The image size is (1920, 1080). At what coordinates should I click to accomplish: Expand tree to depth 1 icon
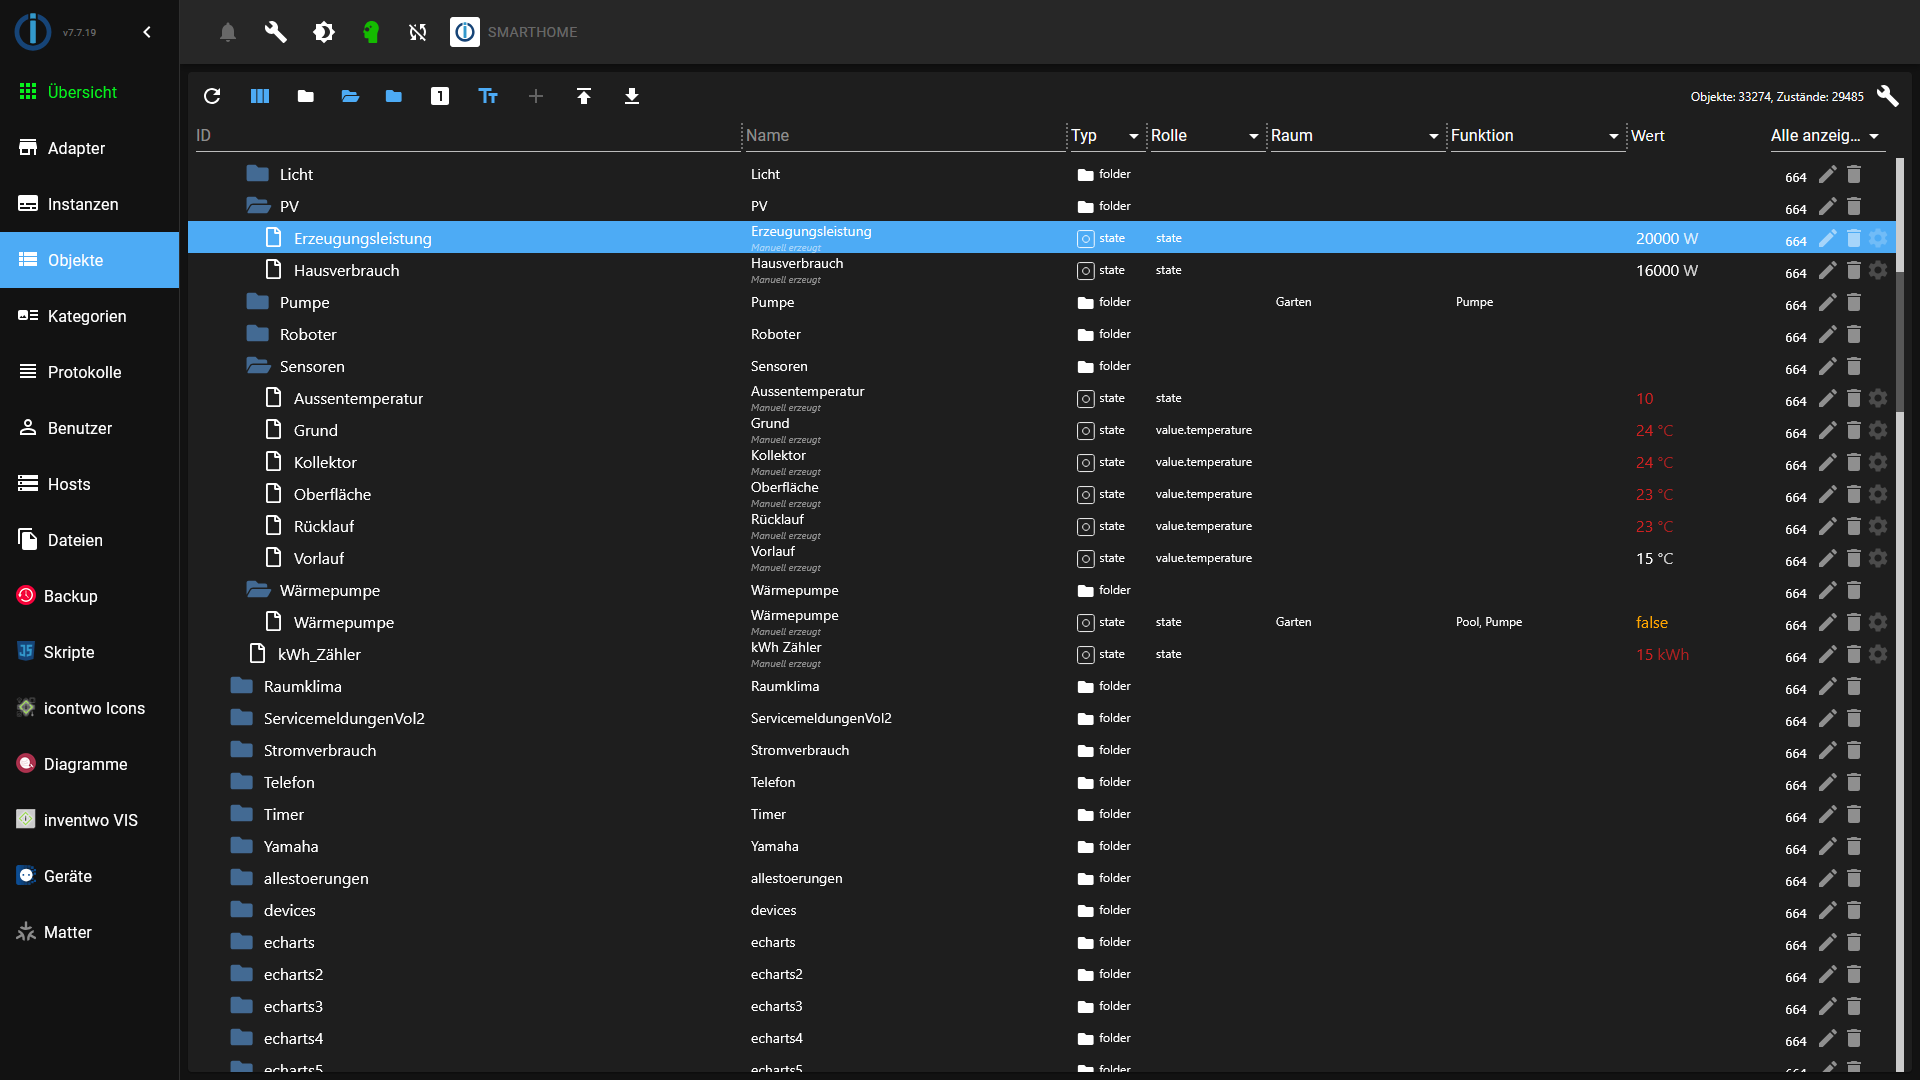coord(440,96)
